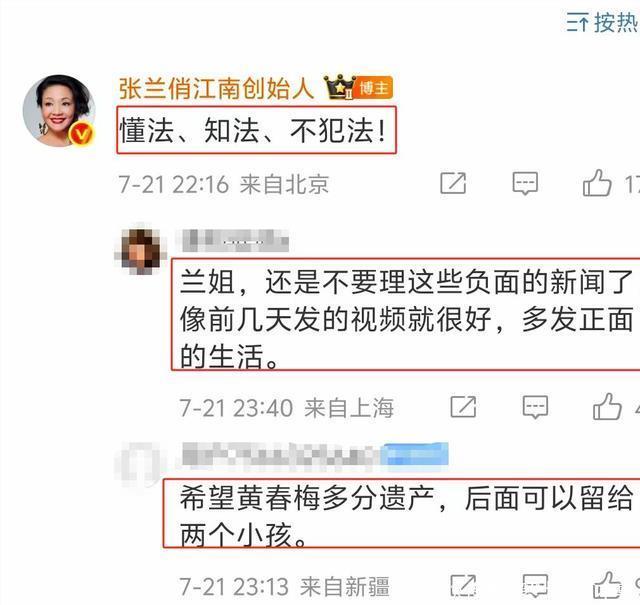Image resolution: width=640 pixels, height=605 pixels.
Task: Reply to the 懂法、知法 comment
Action: coord(525,183)
